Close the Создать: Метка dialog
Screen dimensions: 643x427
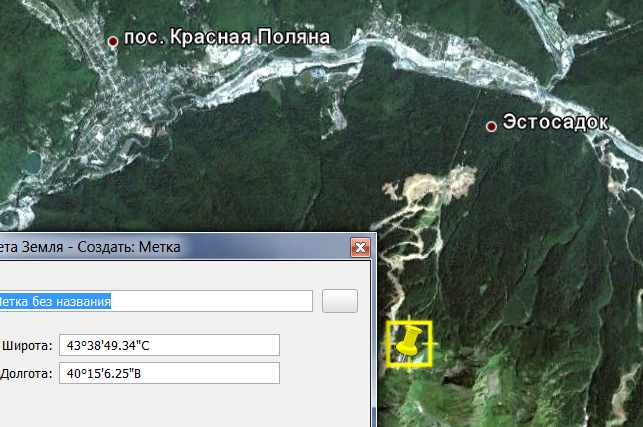(x=360, y=247)
